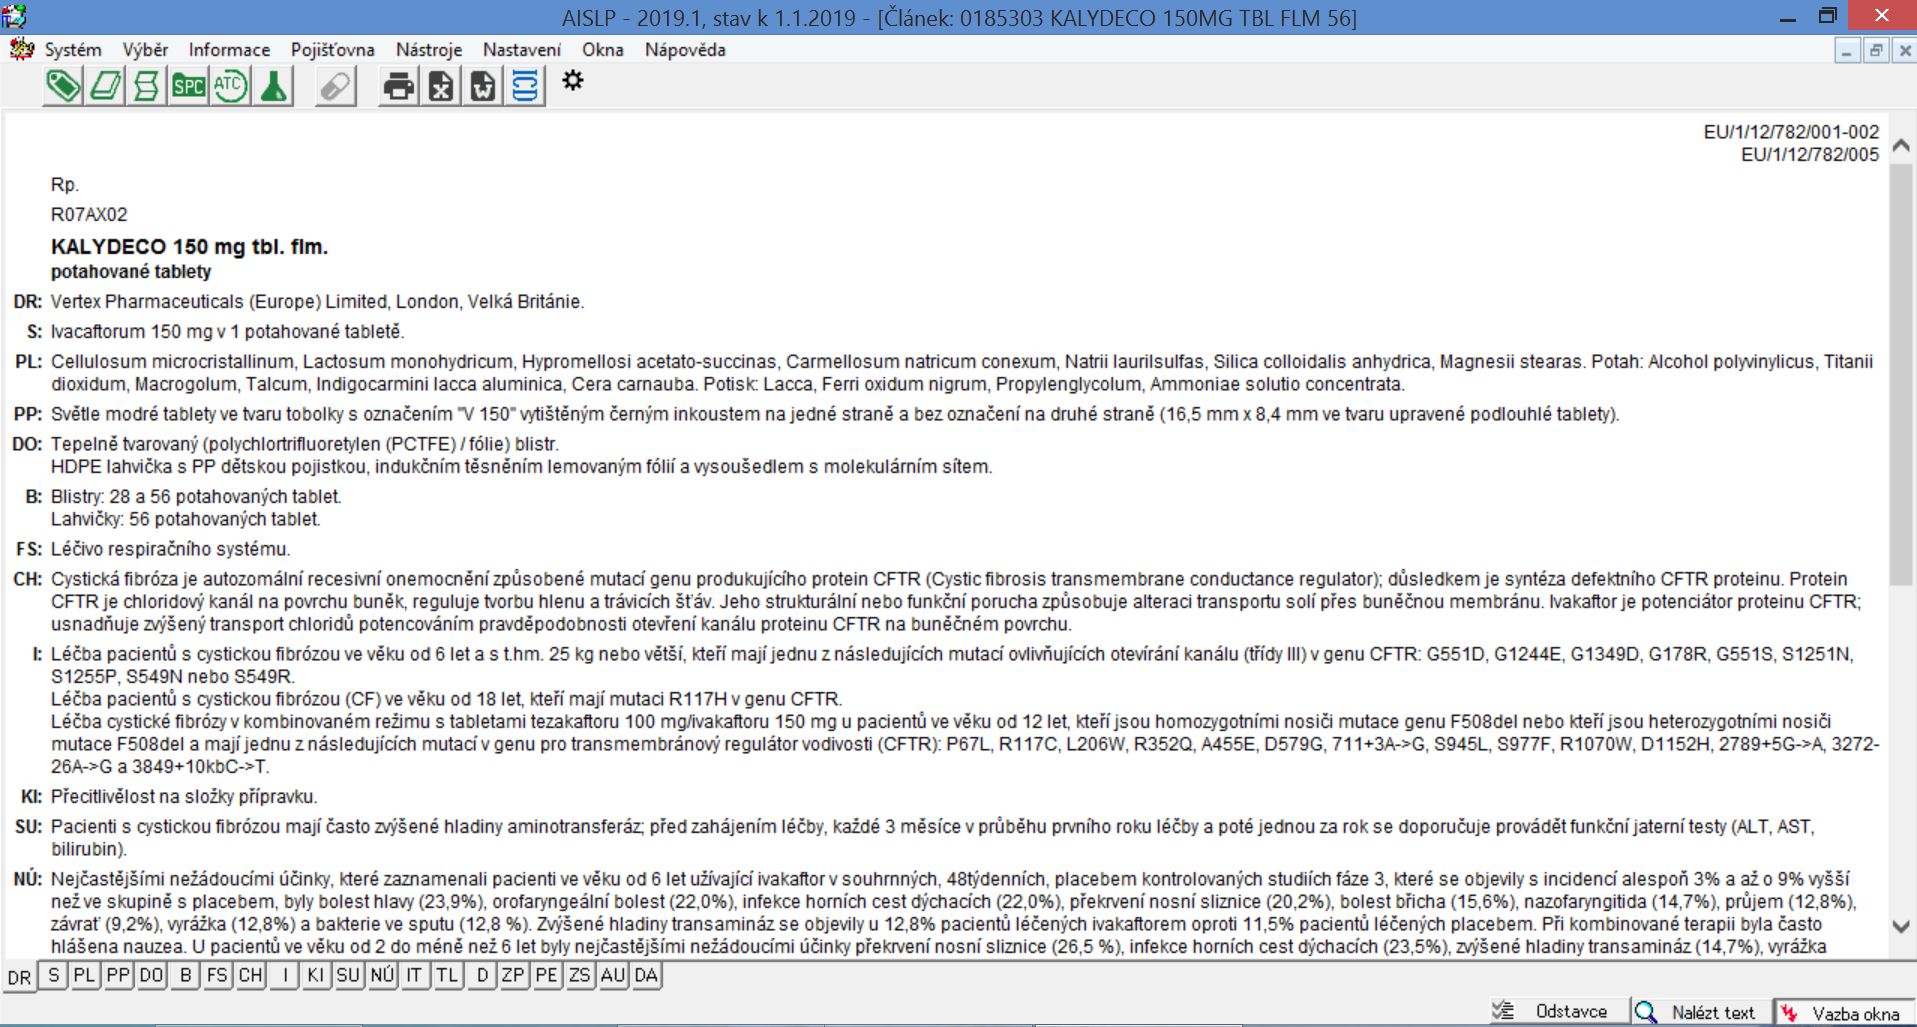Screen dimensions: 1917x1027
Task: Switch to the S tab at bottom
Action: [53, 975]
